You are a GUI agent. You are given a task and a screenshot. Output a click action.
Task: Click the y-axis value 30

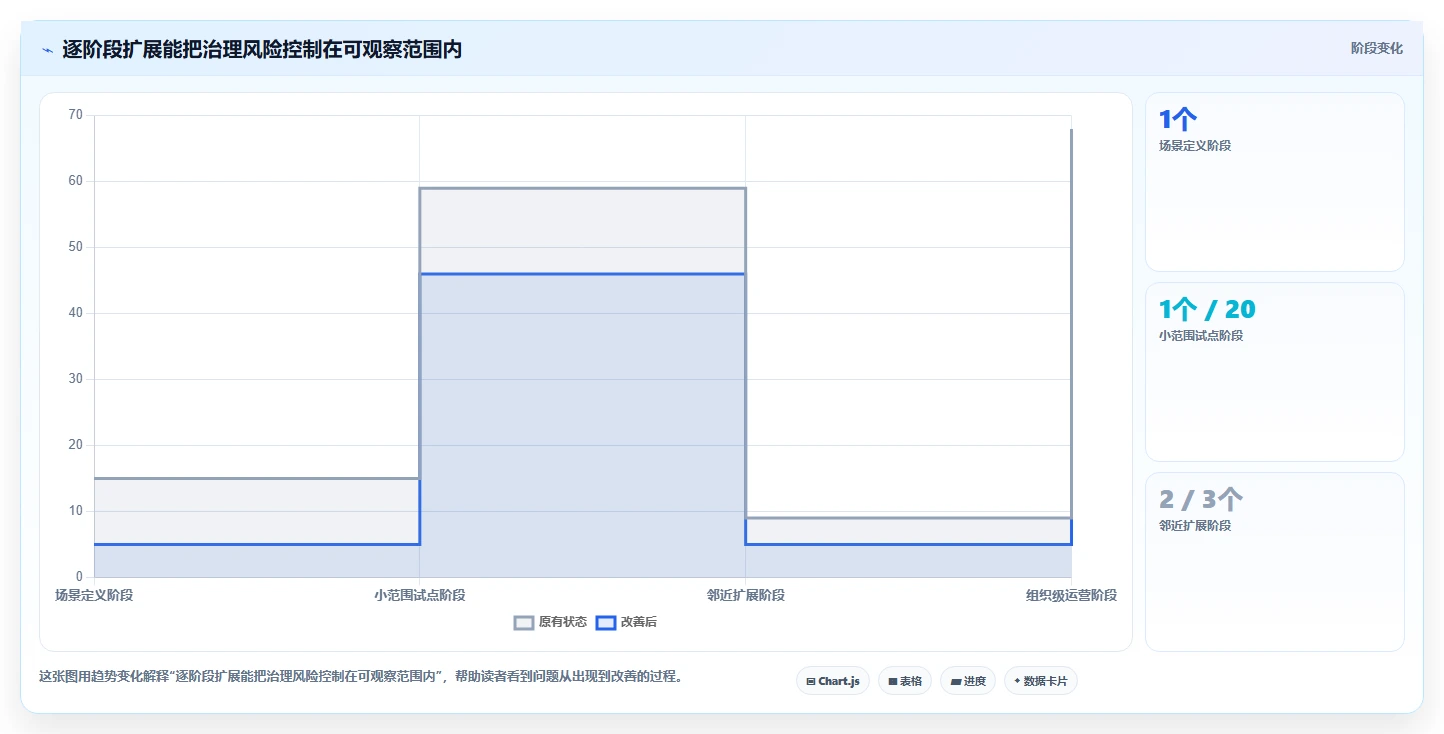pyautogui.click(x=76, y=379)
